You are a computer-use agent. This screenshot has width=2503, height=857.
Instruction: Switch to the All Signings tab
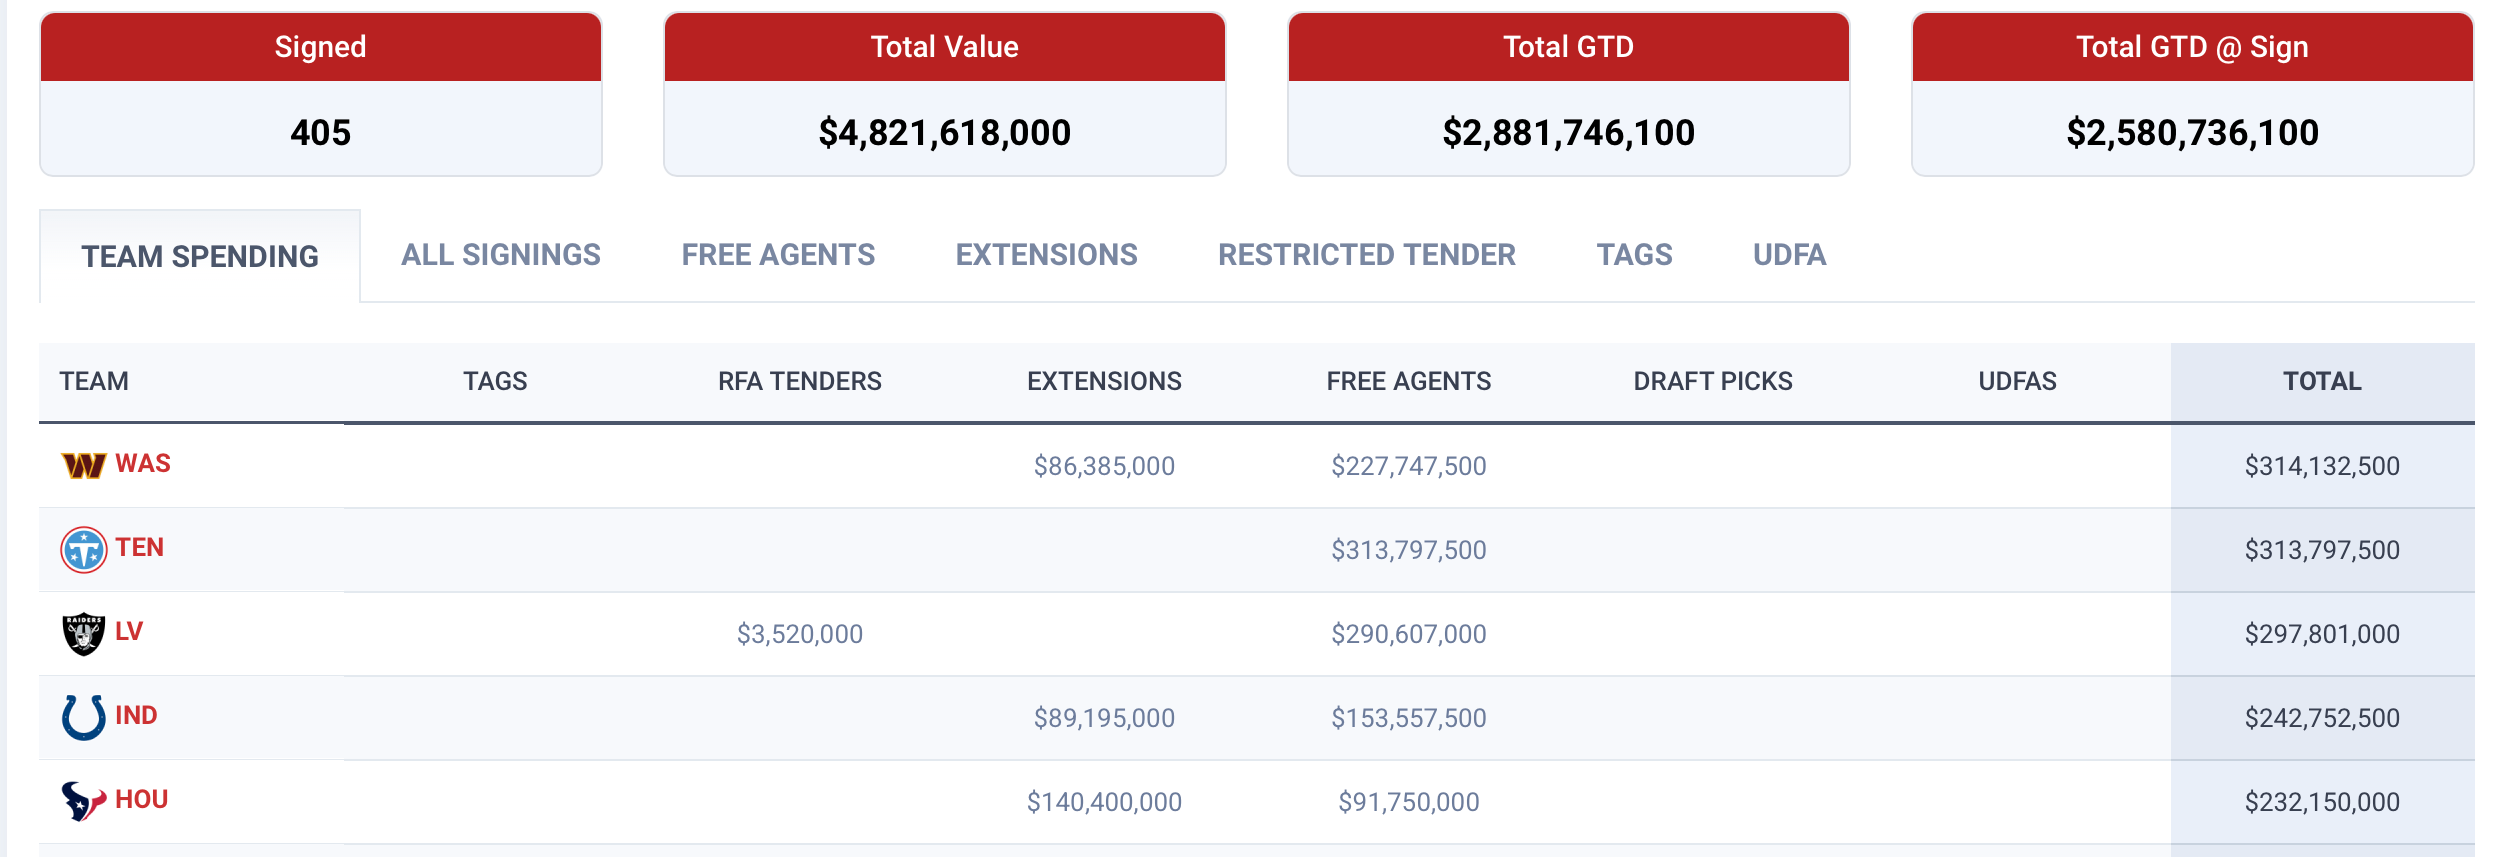pos(500,255)
